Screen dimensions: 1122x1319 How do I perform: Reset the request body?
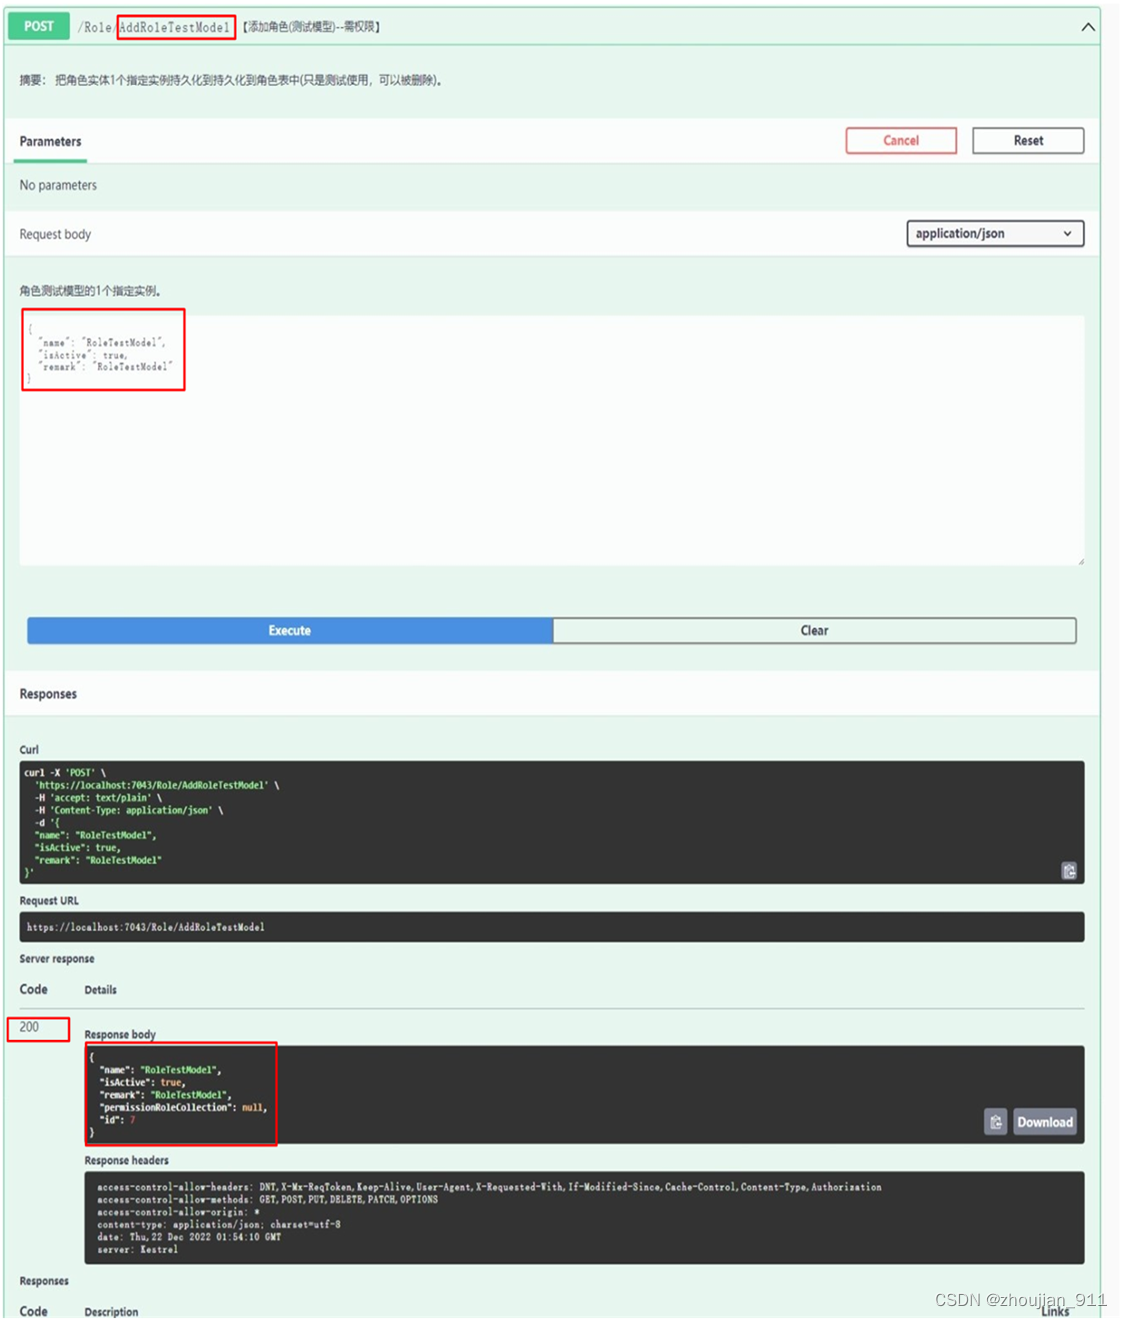pos(1028,141)
